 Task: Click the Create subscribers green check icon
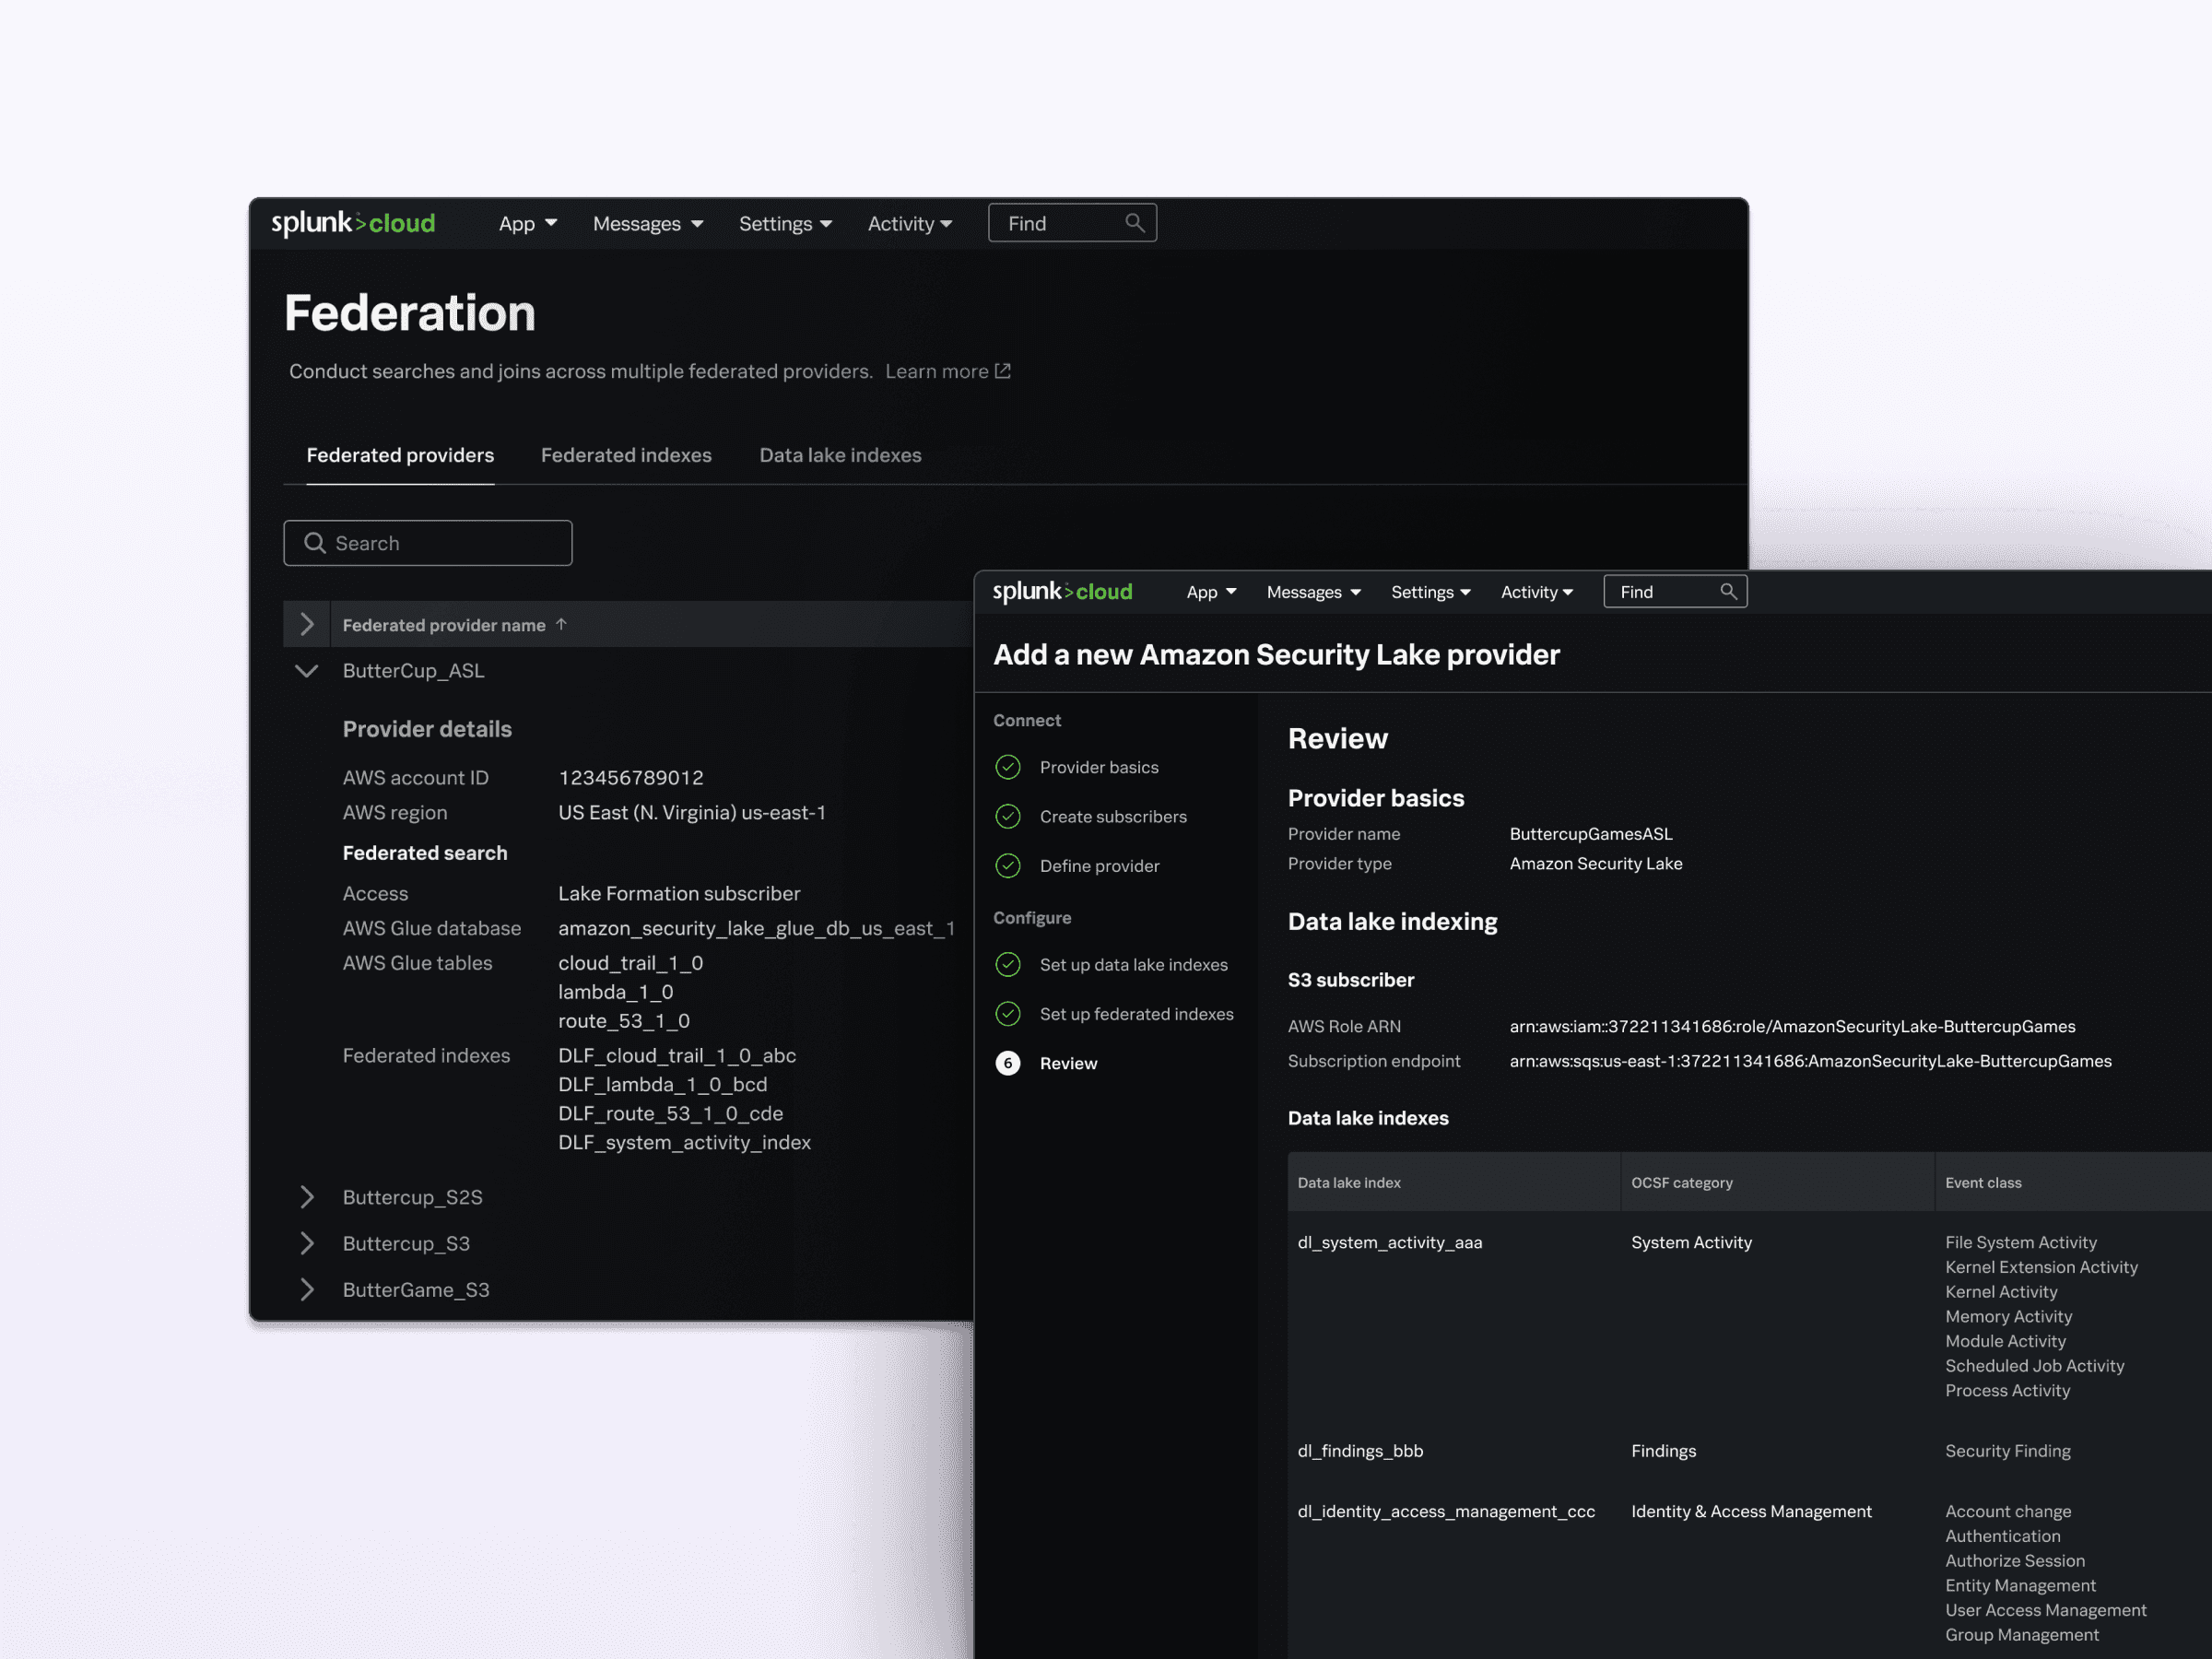(x=1008, y=816)
